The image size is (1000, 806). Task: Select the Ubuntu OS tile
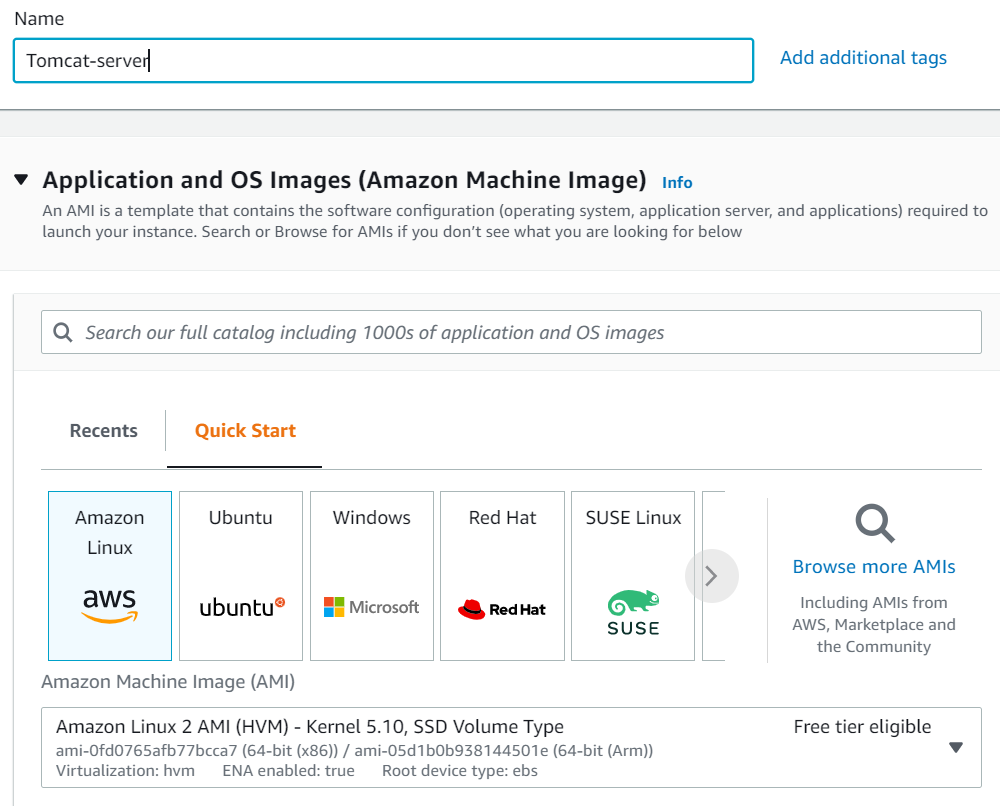click(x=240, y=576)
